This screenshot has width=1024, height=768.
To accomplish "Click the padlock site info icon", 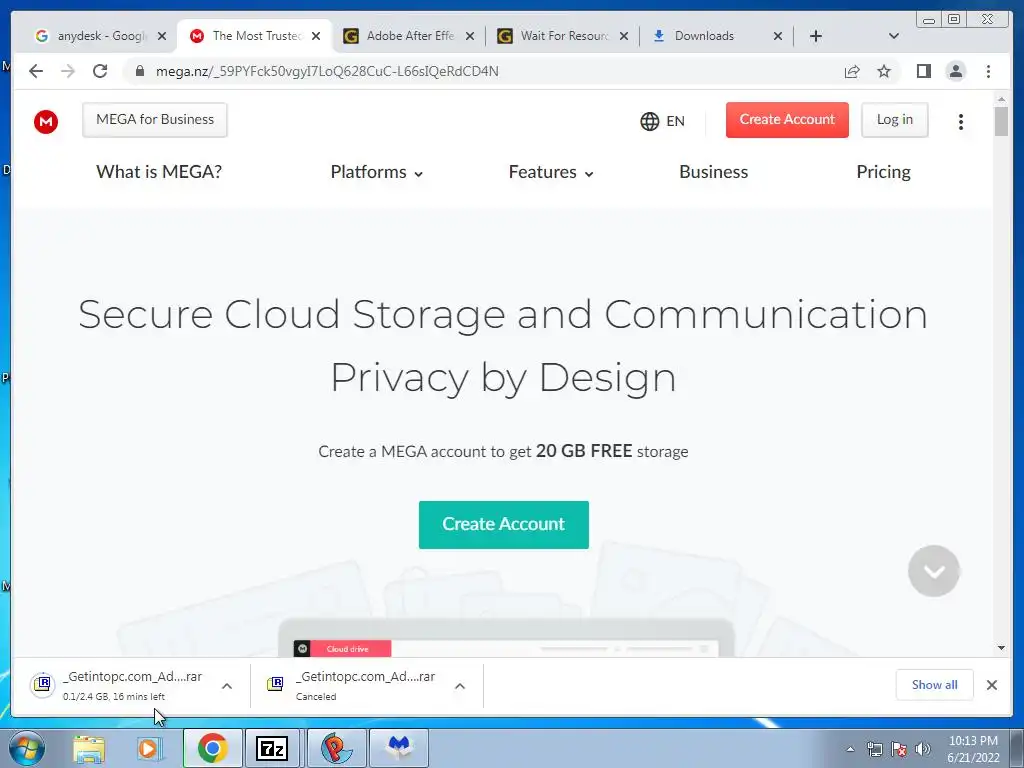I will point(139,71).
